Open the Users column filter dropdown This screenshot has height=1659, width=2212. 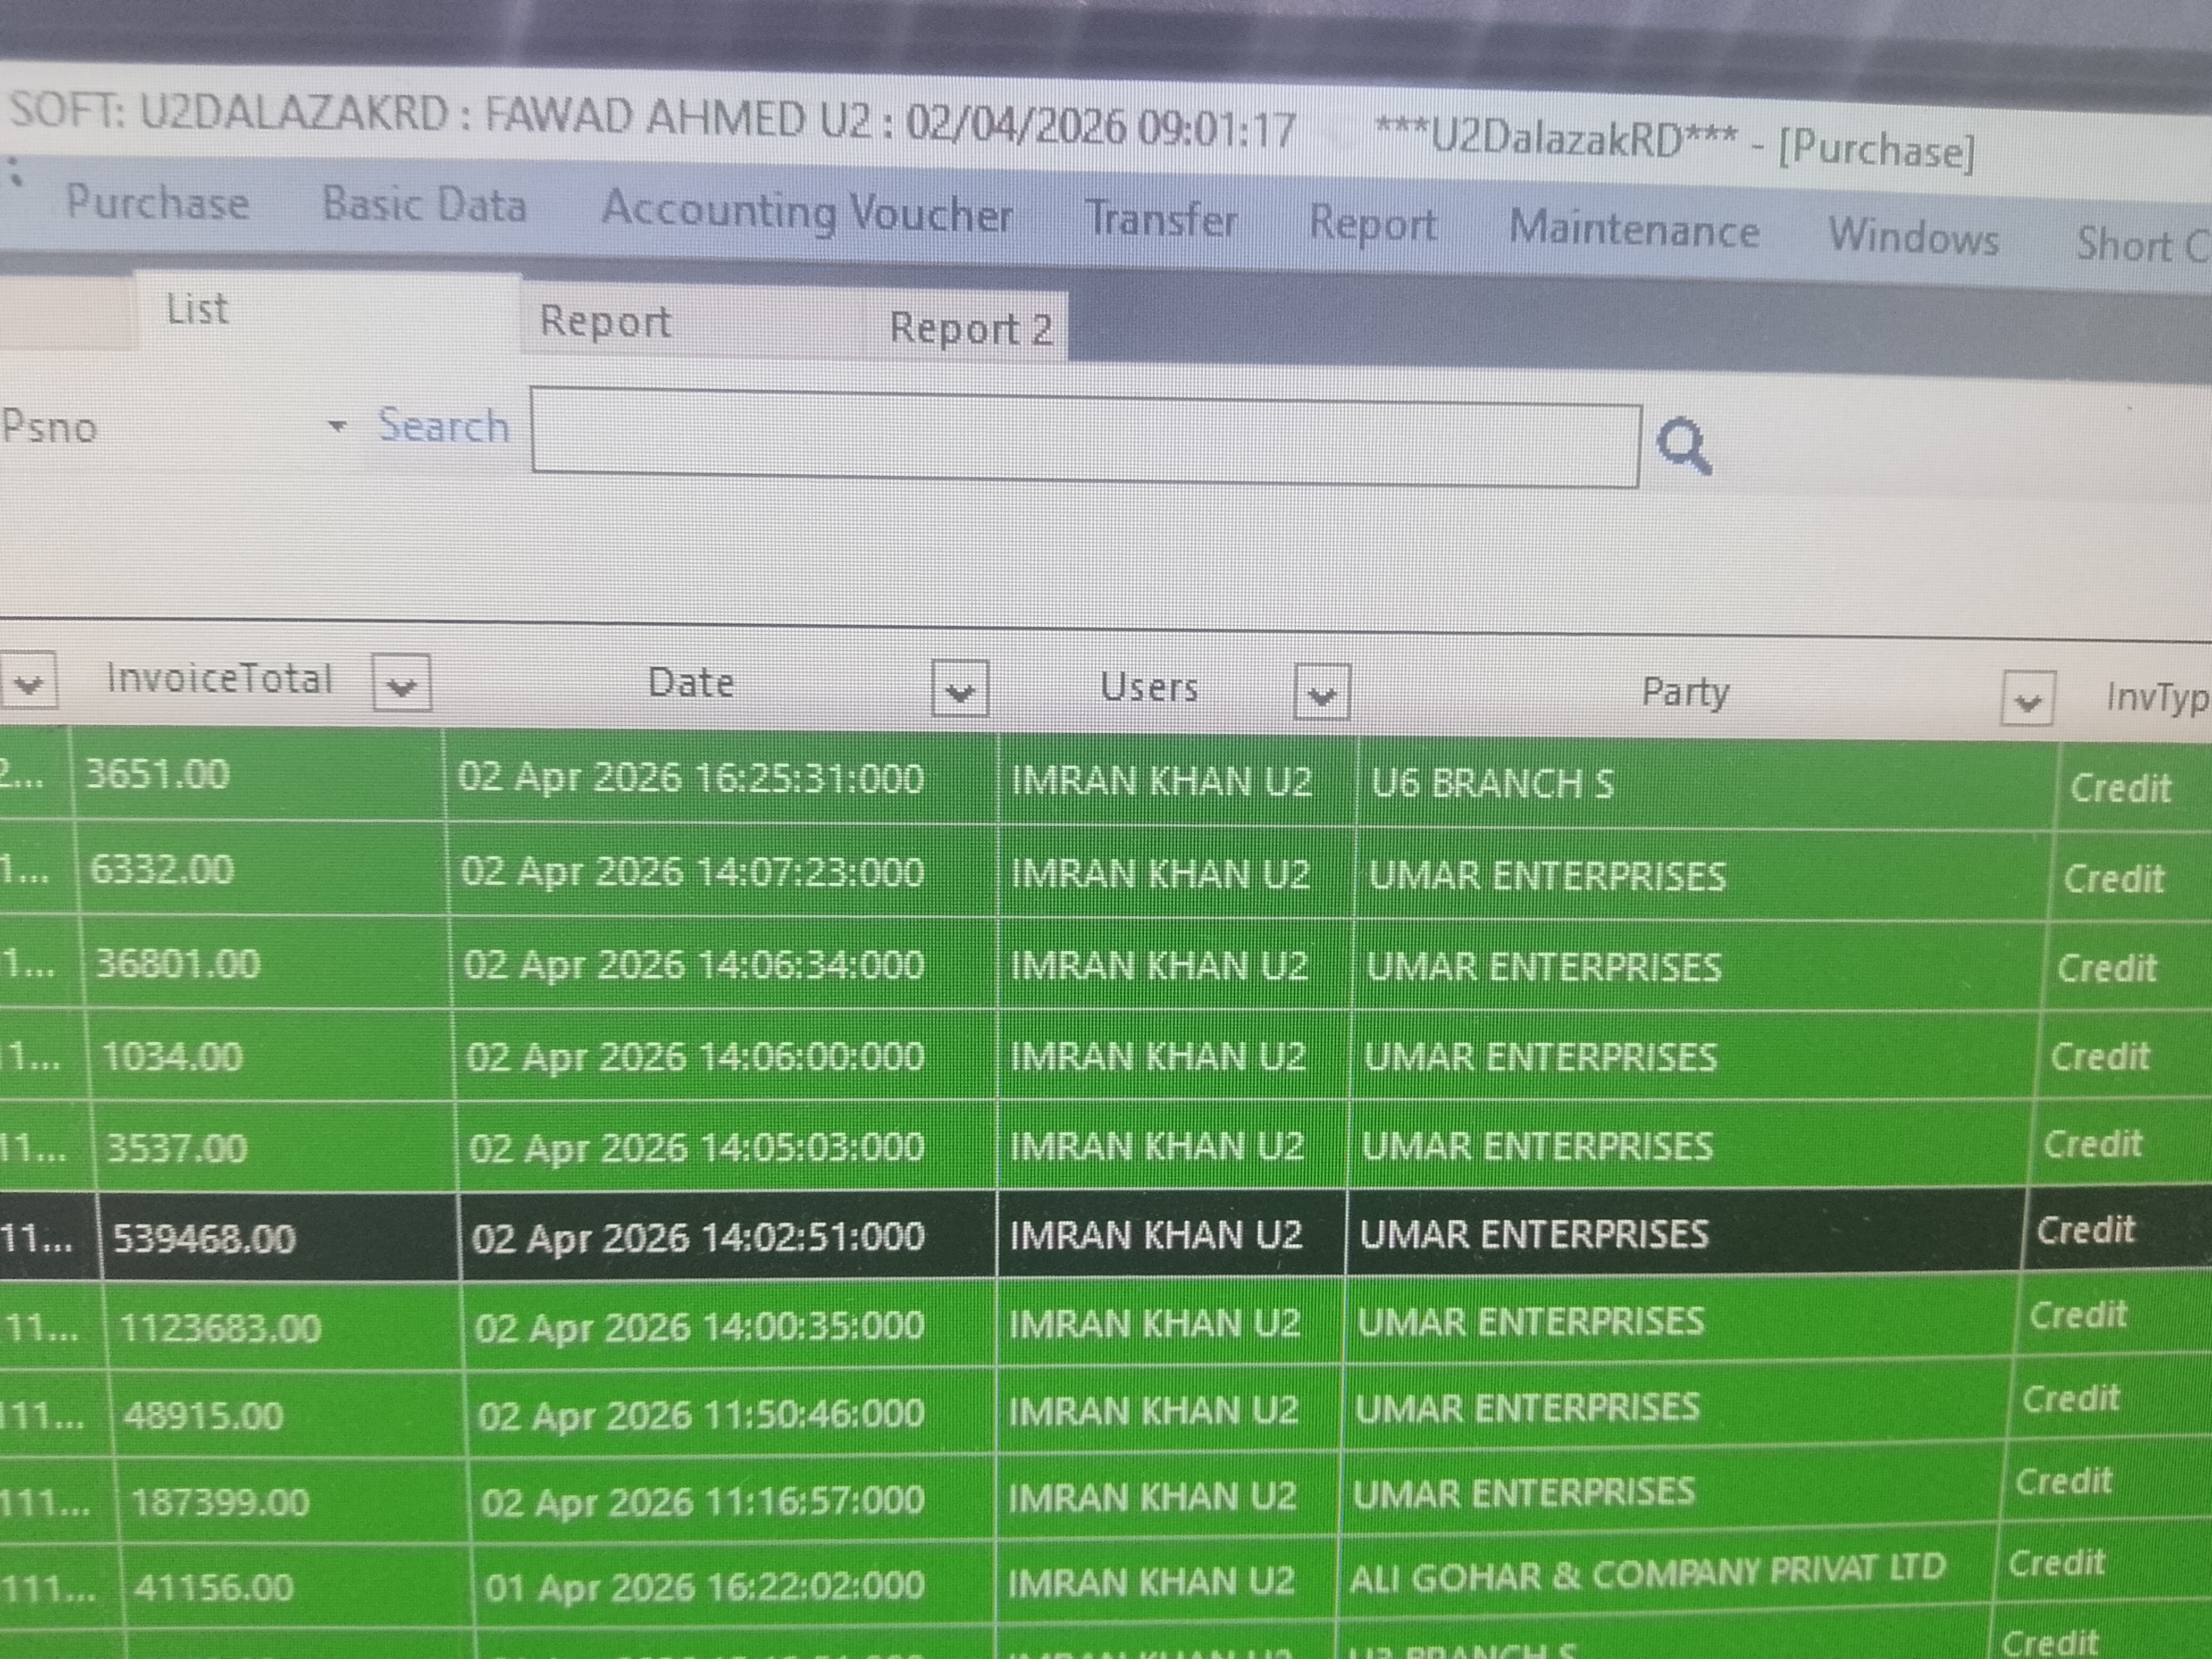click(x=1321, y=692)
